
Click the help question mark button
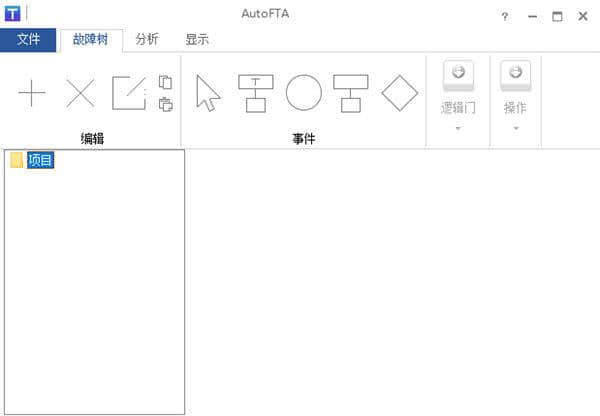tap(504, 16)
